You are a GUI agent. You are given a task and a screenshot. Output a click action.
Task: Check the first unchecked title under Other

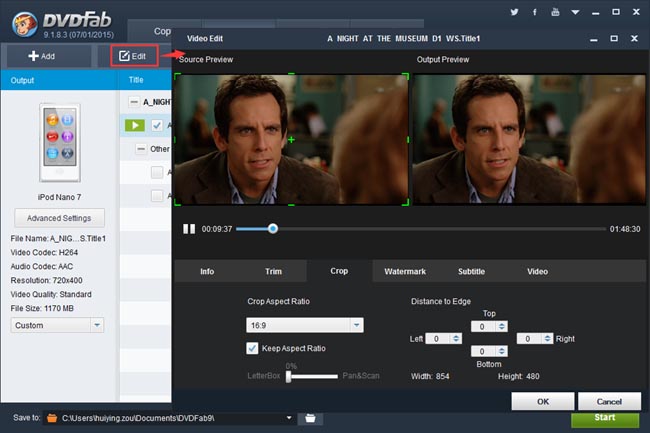[x=157, y=172]
